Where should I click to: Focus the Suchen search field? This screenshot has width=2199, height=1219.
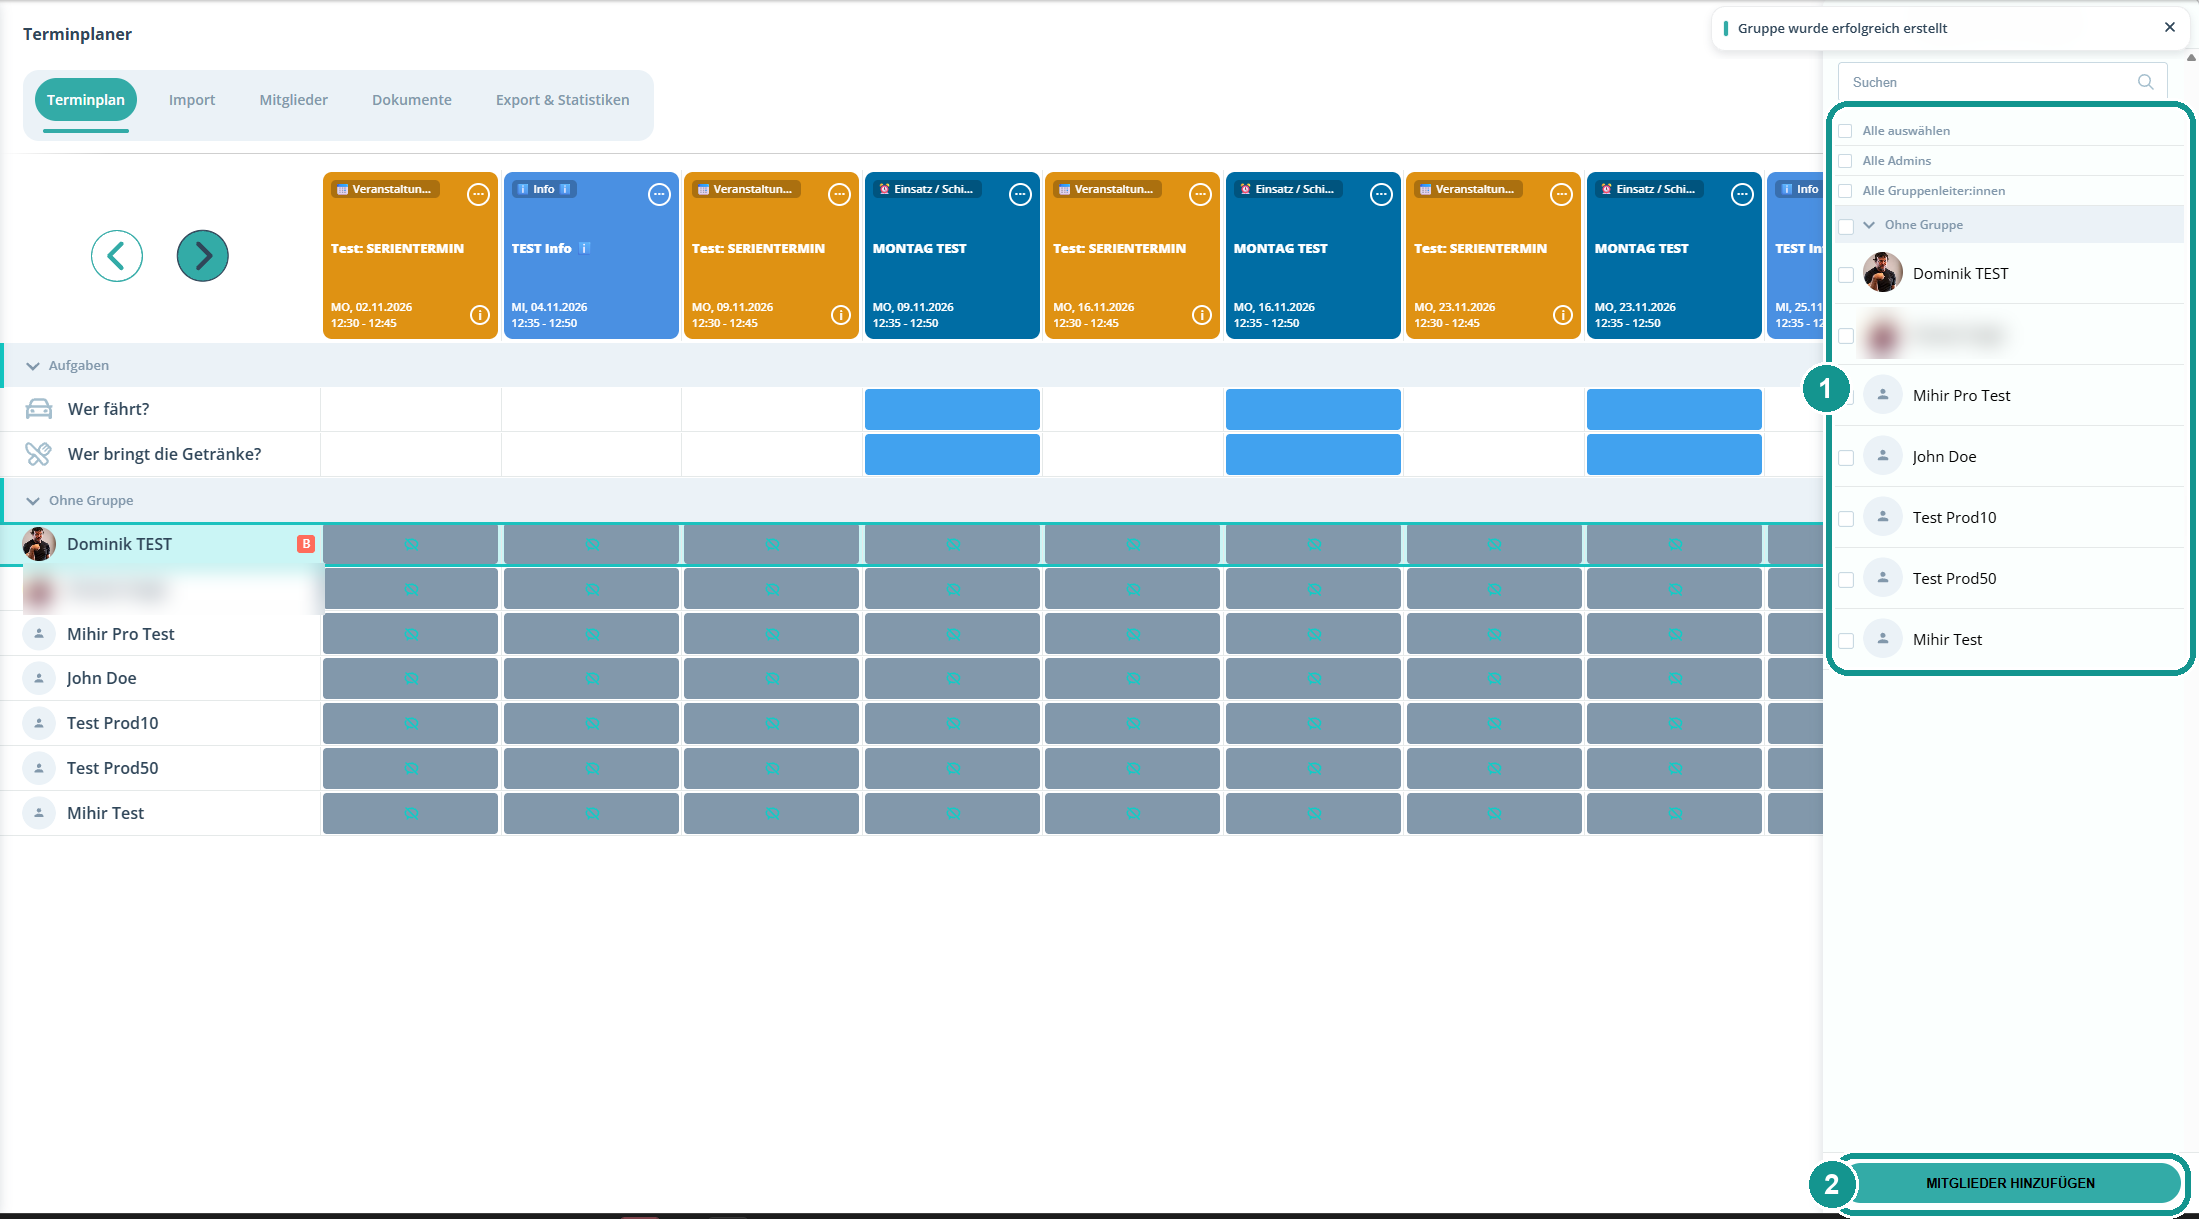tap(2002, 82)
